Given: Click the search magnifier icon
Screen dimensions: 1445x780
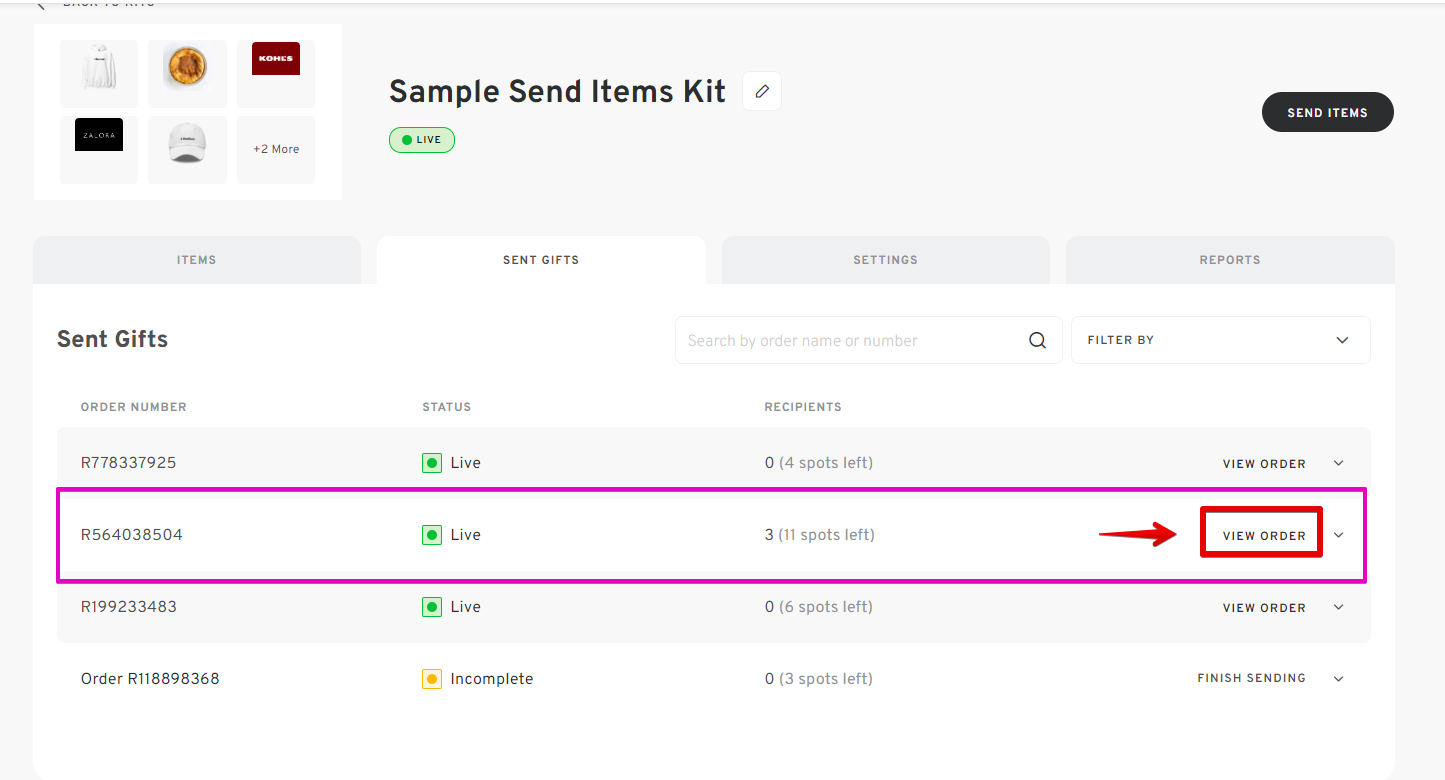Looking at the screenshot, I should pyautogui.click(x=1037, y=340).
